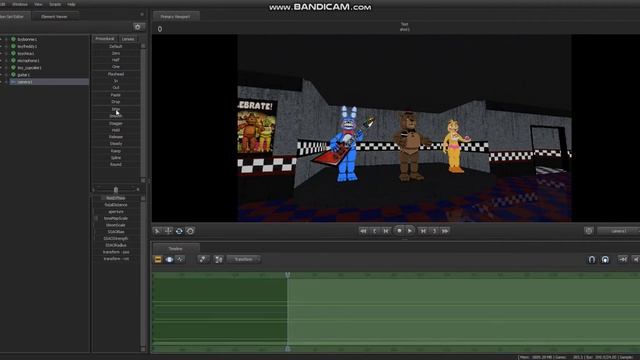
Task: Select the viewport selection arrow tool
Action: tap(157, 231)
